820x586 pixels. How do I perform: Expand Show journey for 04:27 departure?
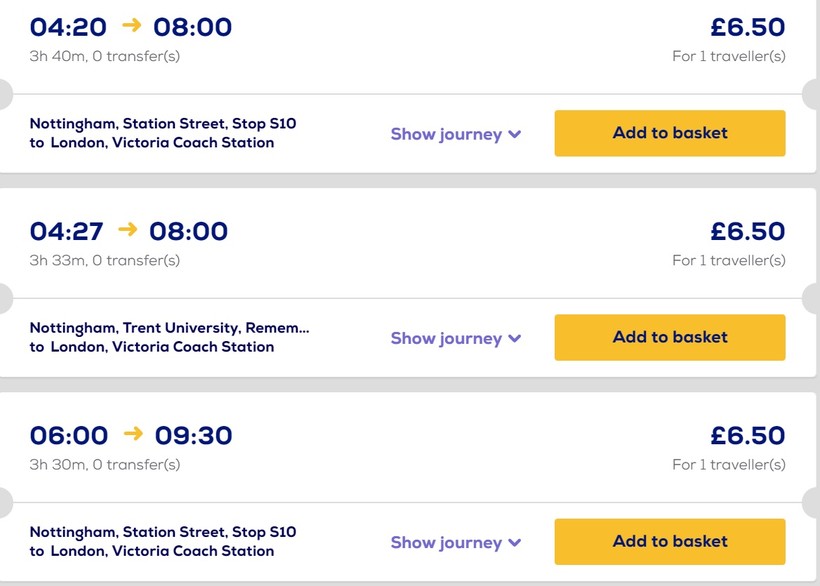pos(446,338)
